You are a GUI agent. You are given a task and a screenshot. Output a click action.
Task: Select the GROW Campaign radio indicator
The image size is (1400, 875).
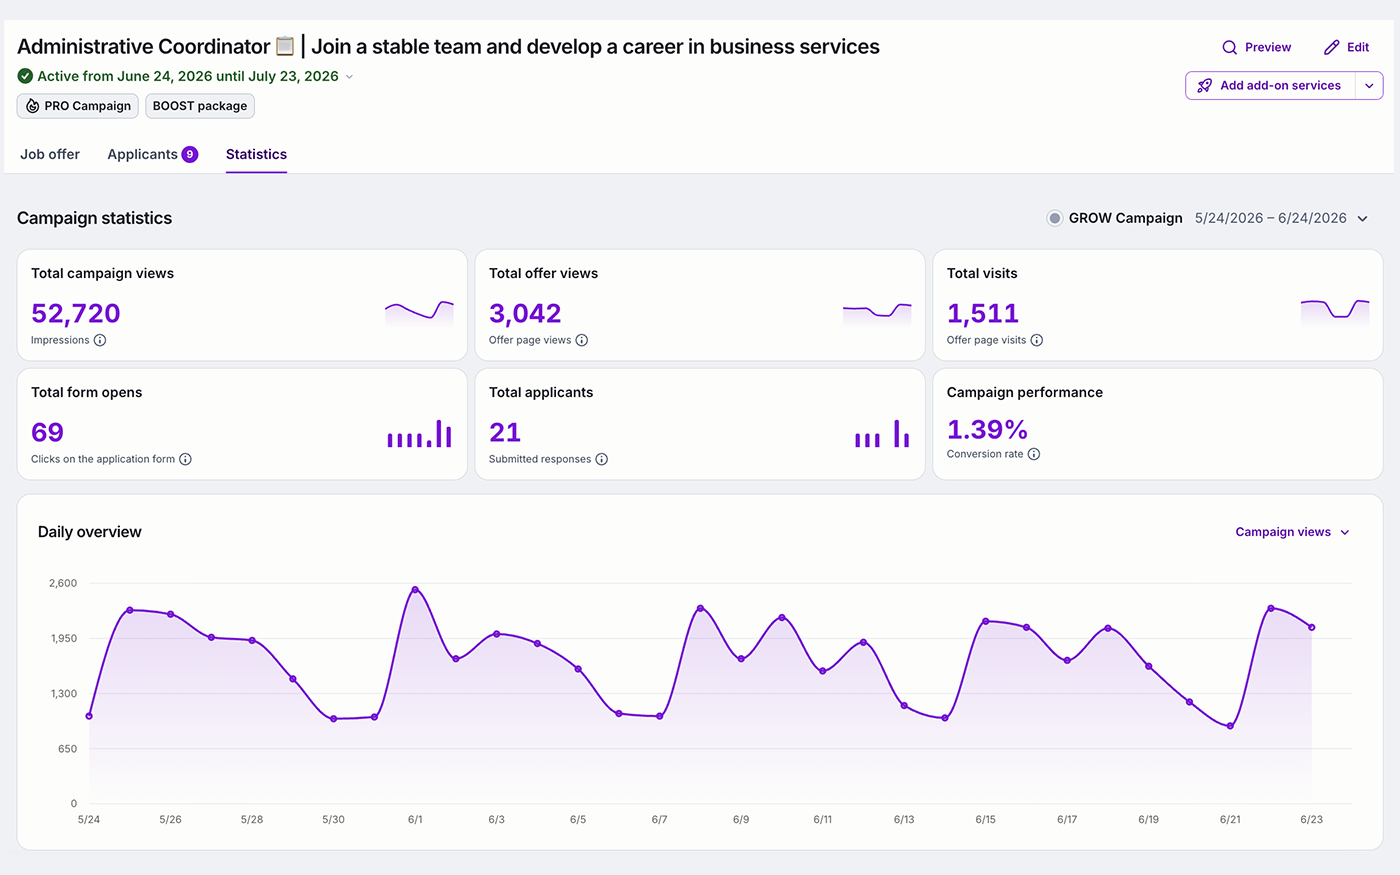tap(1054, 218)
